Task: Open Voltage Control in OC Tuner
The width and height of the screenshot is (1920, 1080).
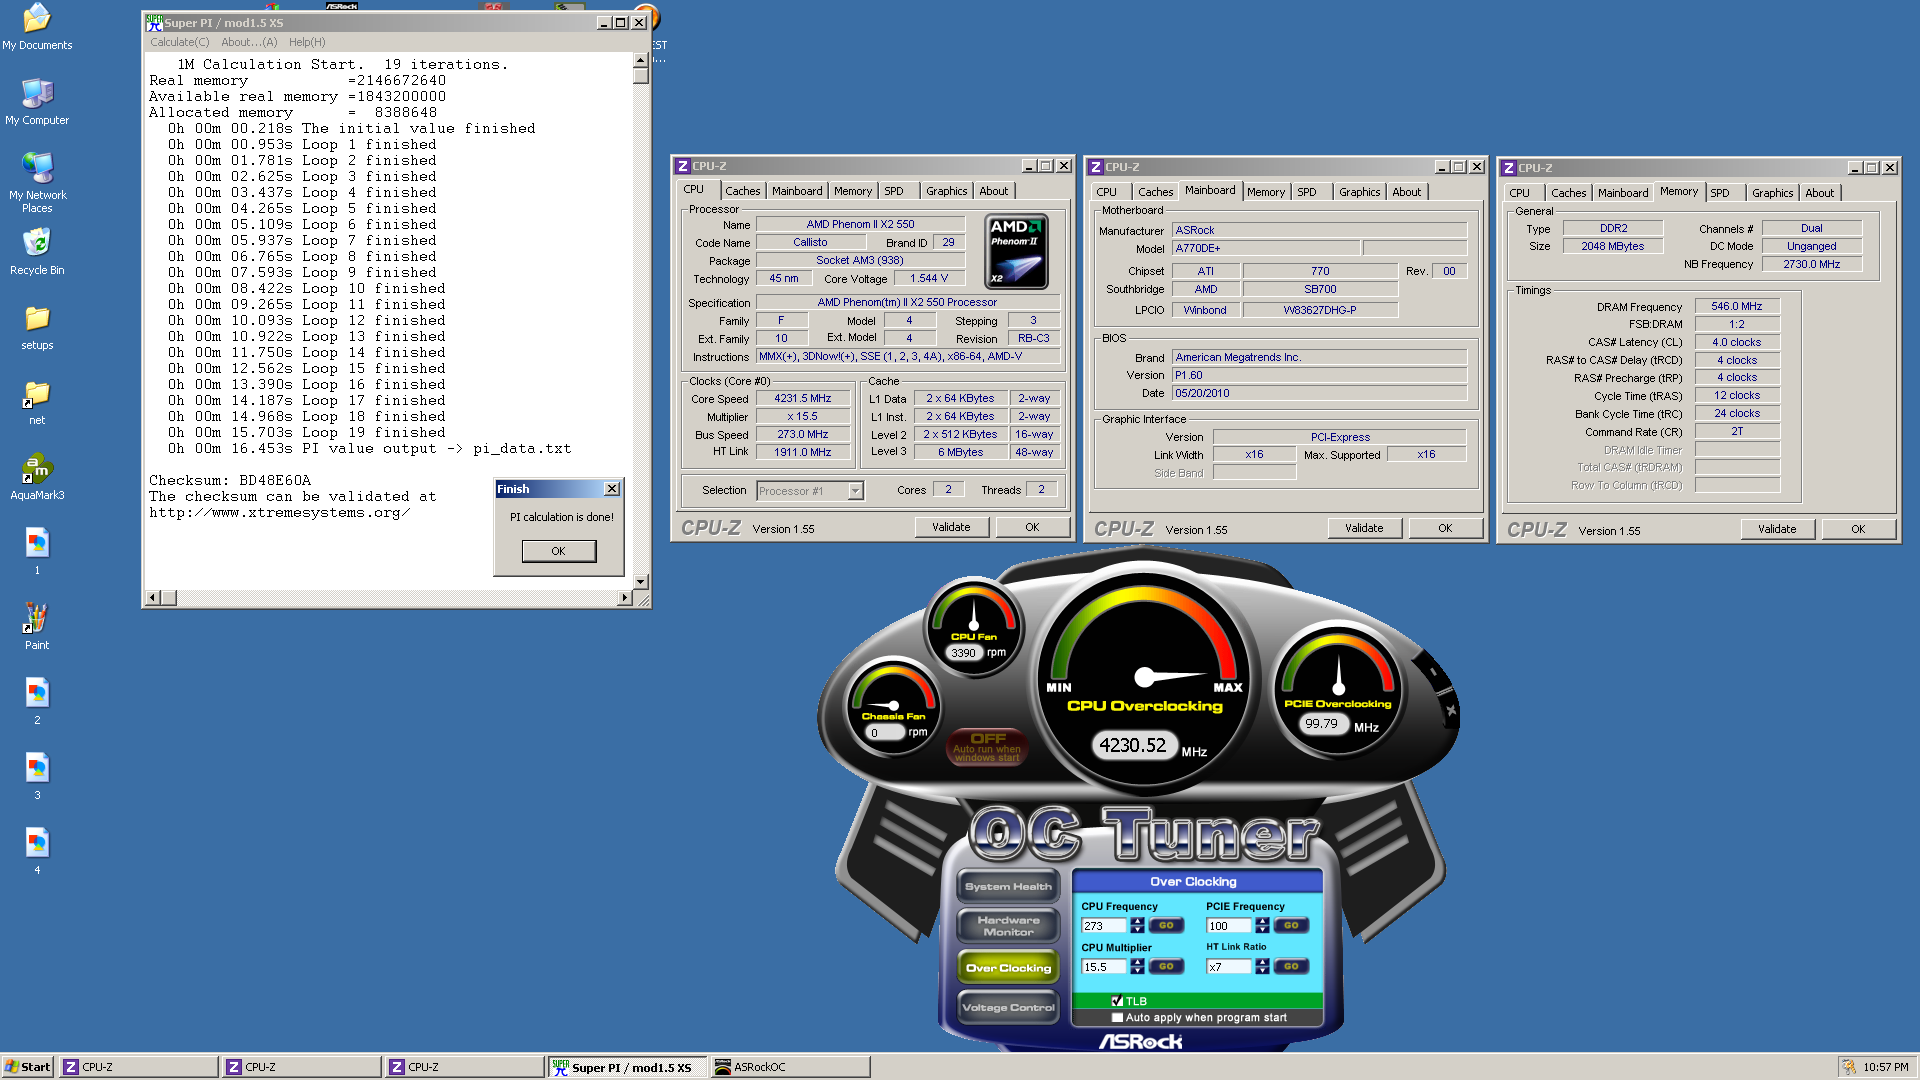Action: coord(1008,1007)
